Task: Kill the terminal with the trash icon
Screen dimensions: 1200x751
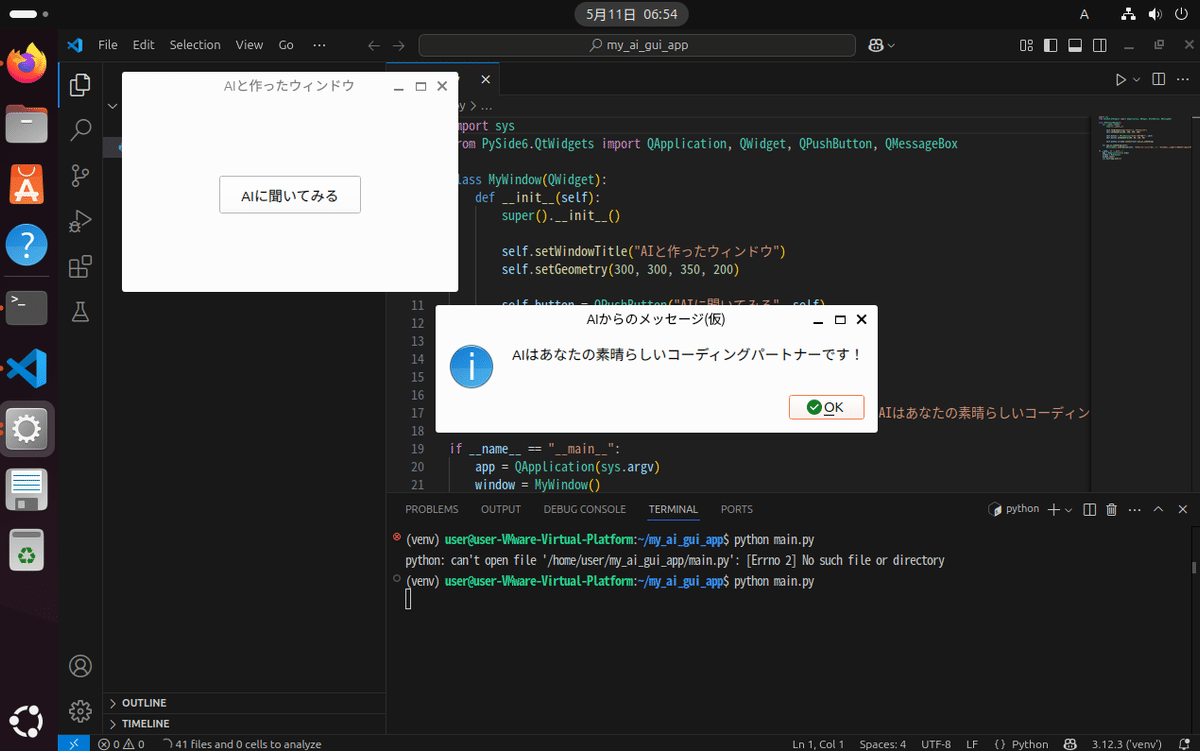Action: (x=1111, y=509)
